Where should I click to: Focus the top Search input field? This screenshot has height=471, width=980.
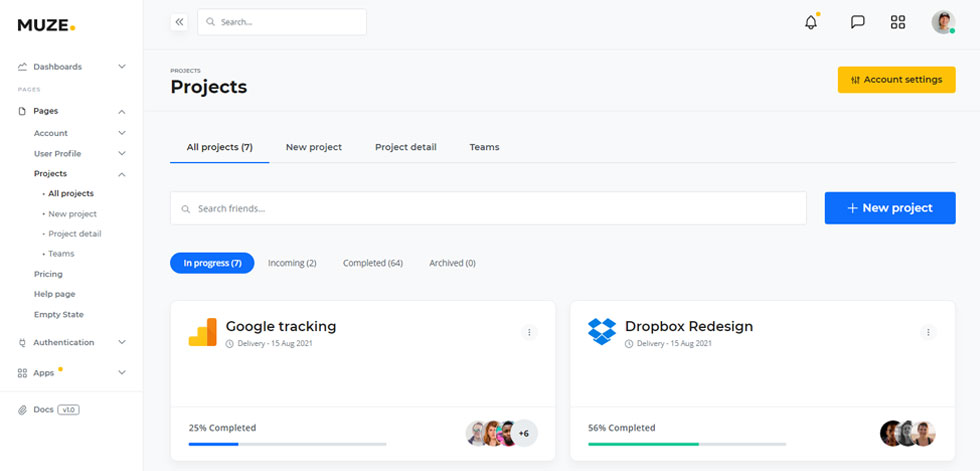pyautogui.click(x=282, y=22)
